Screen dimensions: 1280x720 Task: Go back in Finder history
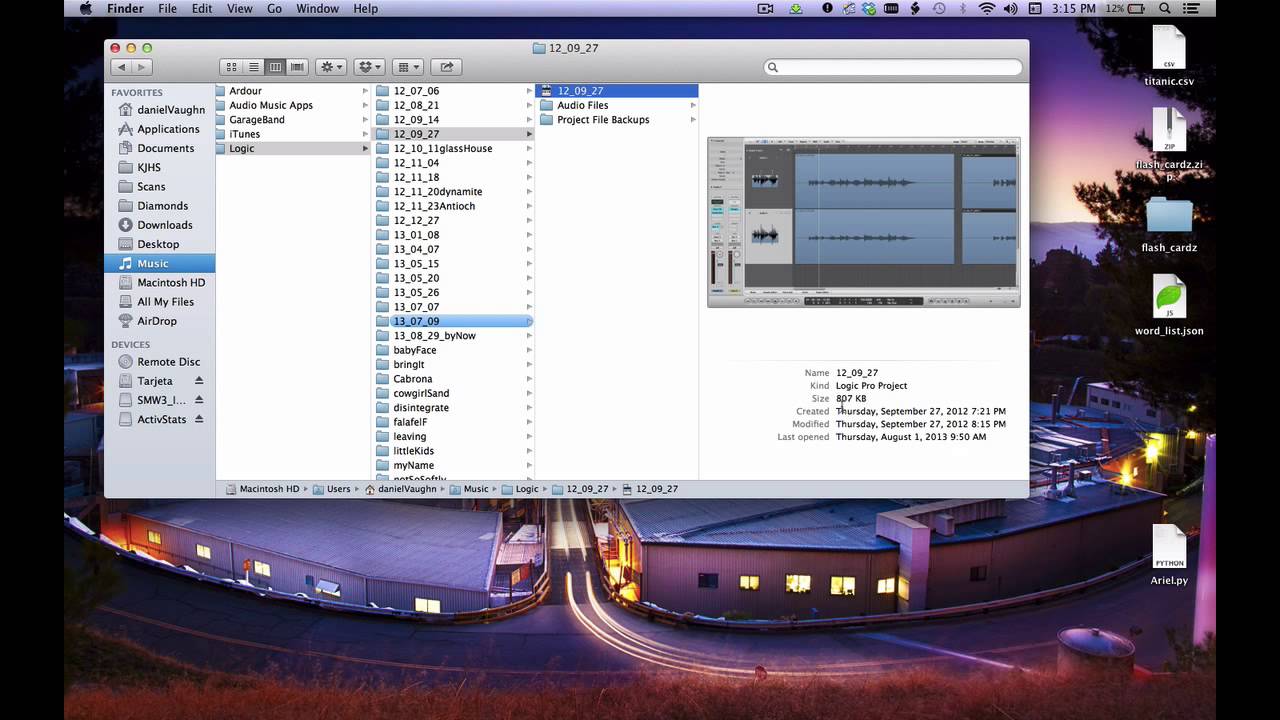122,67
